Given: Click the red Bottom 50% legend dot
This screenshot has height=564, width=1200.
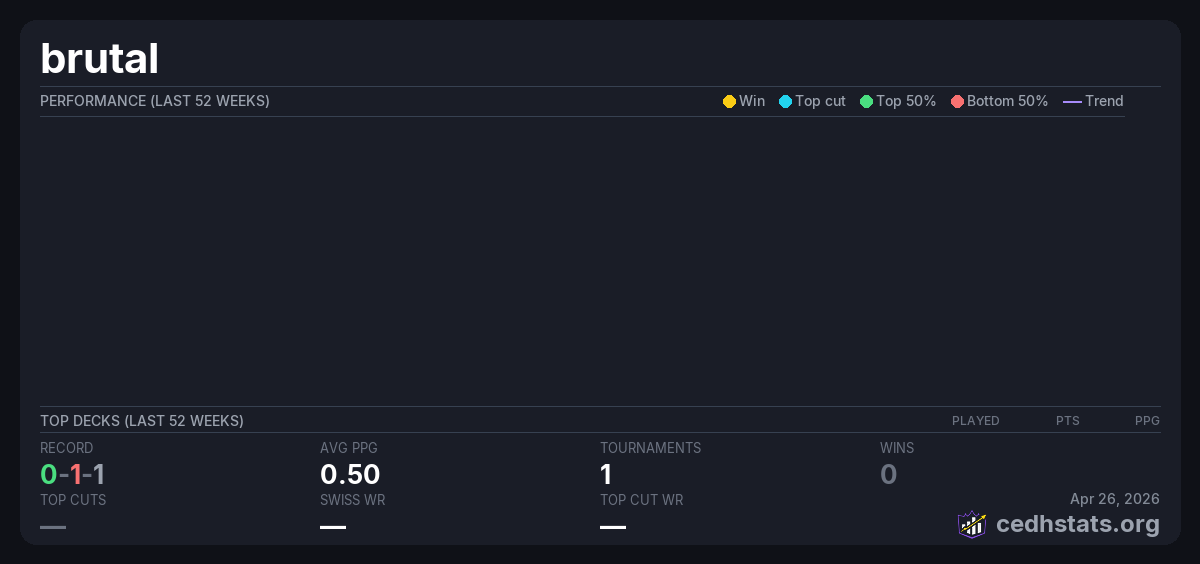Looking at the screenshot, I should [x=957, y=102].
